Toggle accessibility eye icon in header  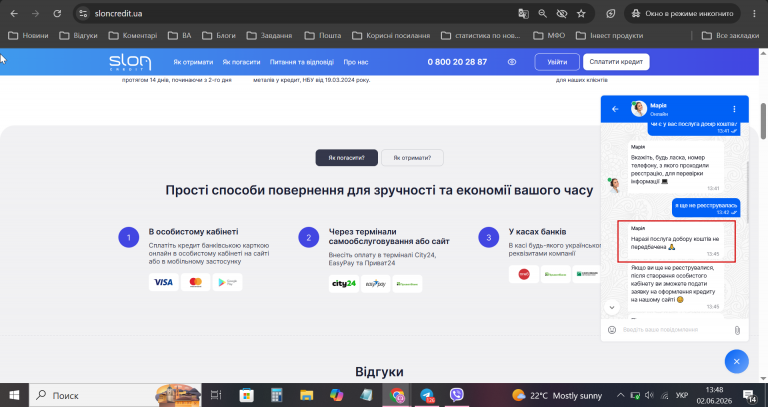[512, 62]
